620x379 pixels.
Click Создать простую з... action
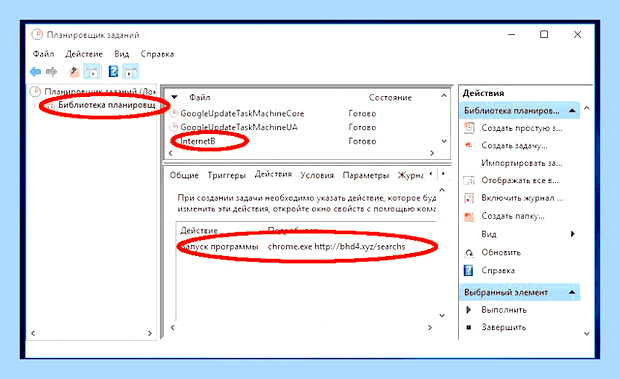(522, 128)
